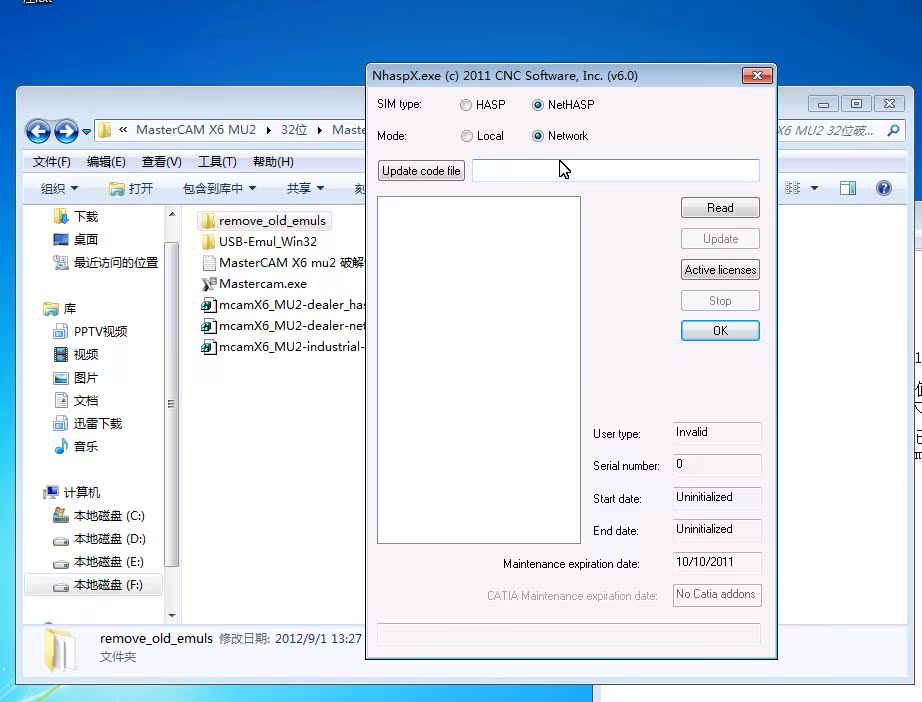Select 本地磁盘 (C:) drive
The width and height of the screenshot is (922, 702).
[99, 516]
